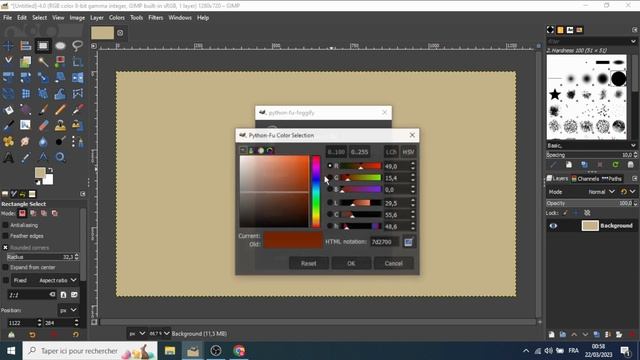Select the Cage Transform tool
This screenshot has height=360, width=640.
pos(78,93)
